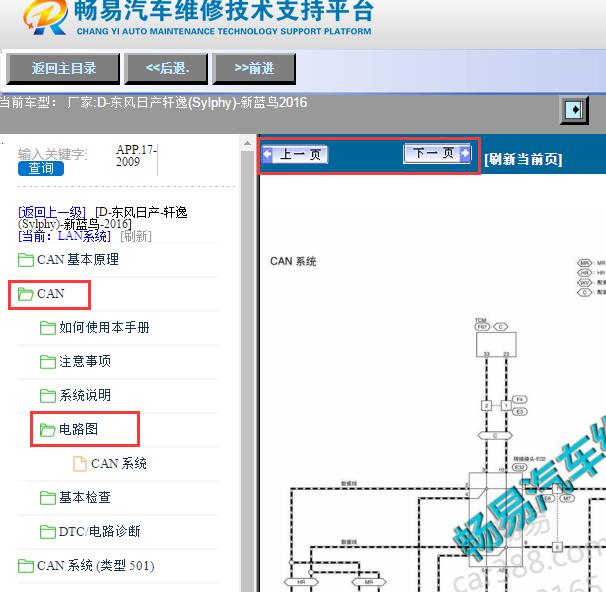This screenshot has width=606, height=592.
Task: Go forward with the >>前进 button
Action: point(254,68)
